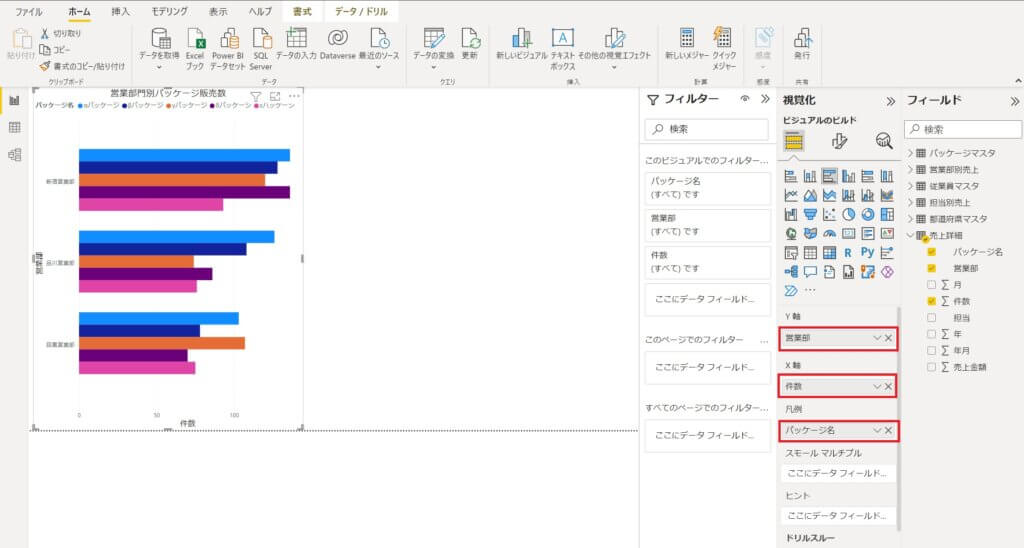The height and width of the screenshot is (548, 1024).
Task: Collapse the 売上詳細 table
Action: point(910,235)
